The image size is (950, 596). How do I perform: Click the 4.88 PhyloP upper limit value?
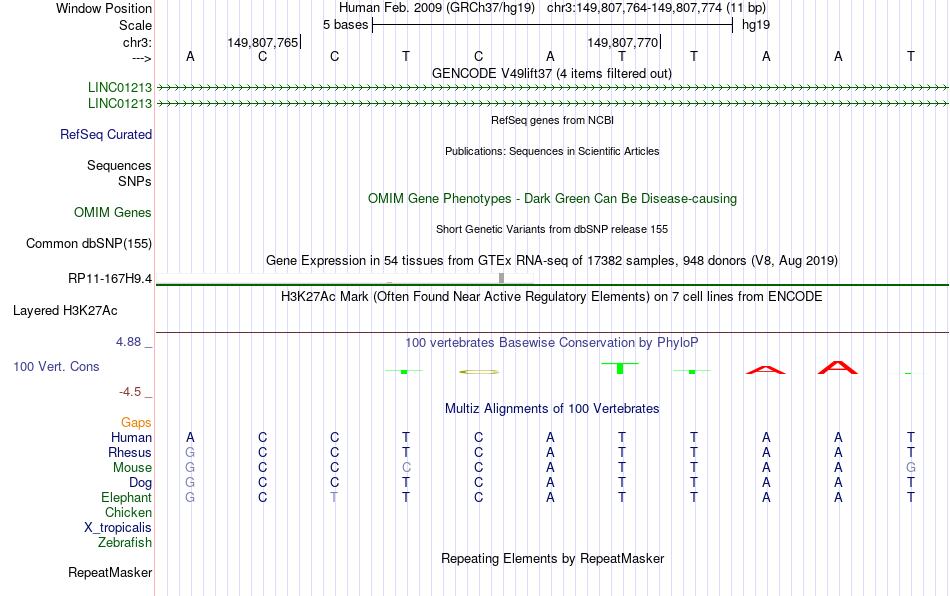128,342
